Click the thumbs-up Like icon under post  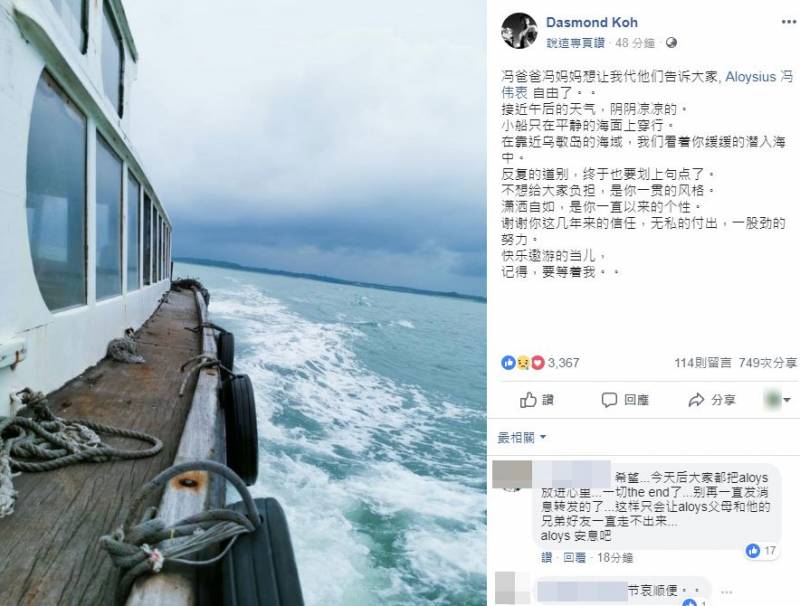[528, 400]
